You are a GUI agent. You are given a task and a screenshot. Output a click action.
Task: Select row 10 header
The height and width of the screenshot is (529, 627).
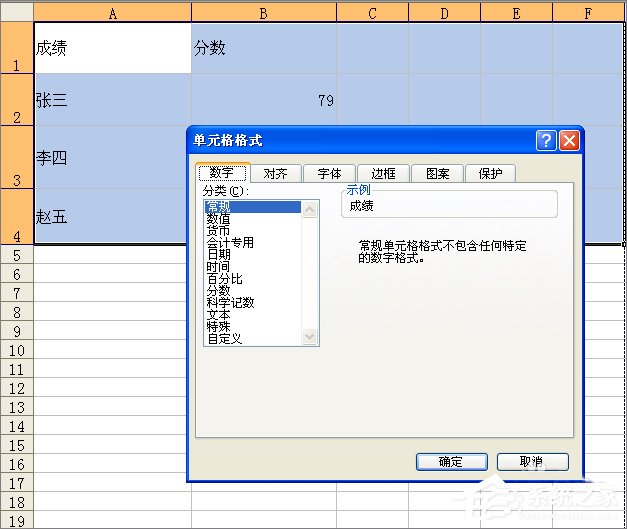coord(16,350)
